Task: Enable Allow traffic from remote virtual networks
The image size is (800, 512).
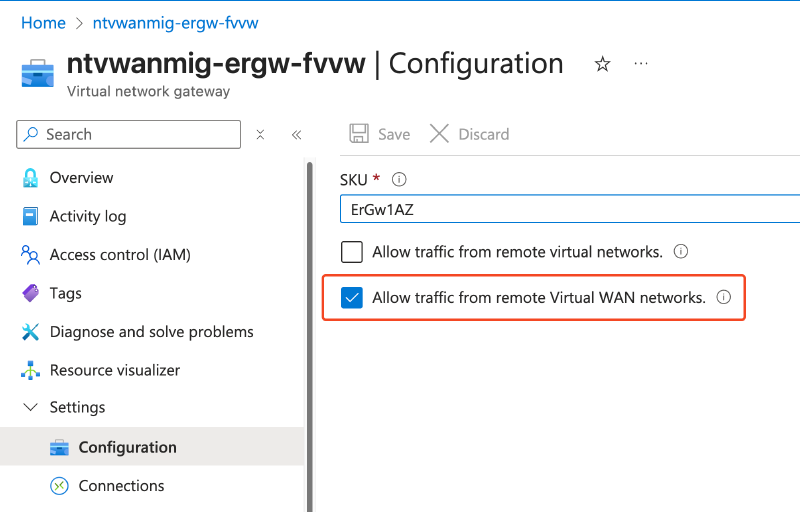Action: click(x=352, y=252)
